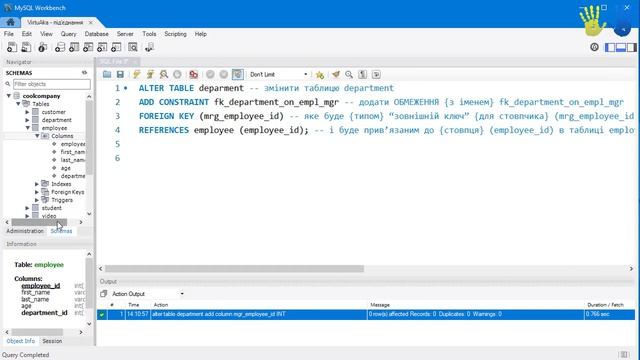
Task: Save the script to file
Action: [x=120, y=74]
